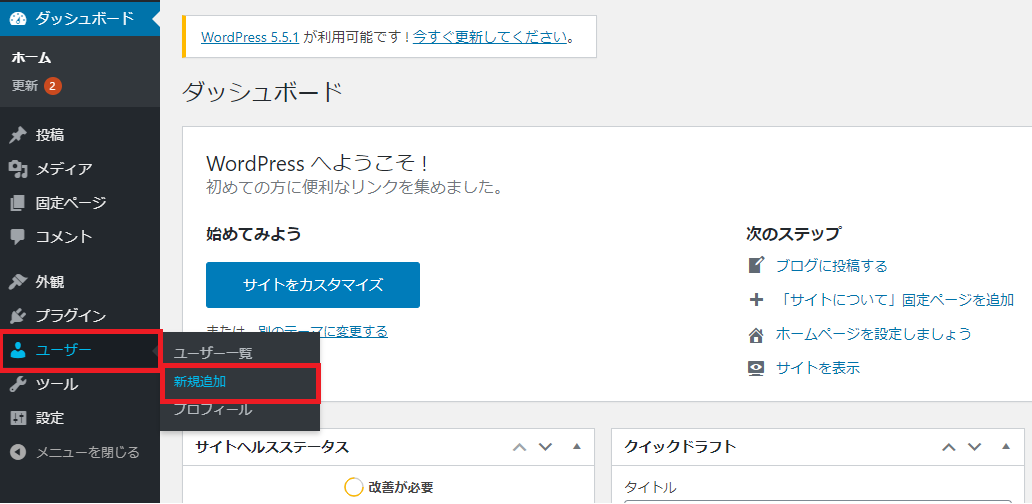Click the Plugins plug icon
Screen dimensions: 1032x504
click(18, 316)
